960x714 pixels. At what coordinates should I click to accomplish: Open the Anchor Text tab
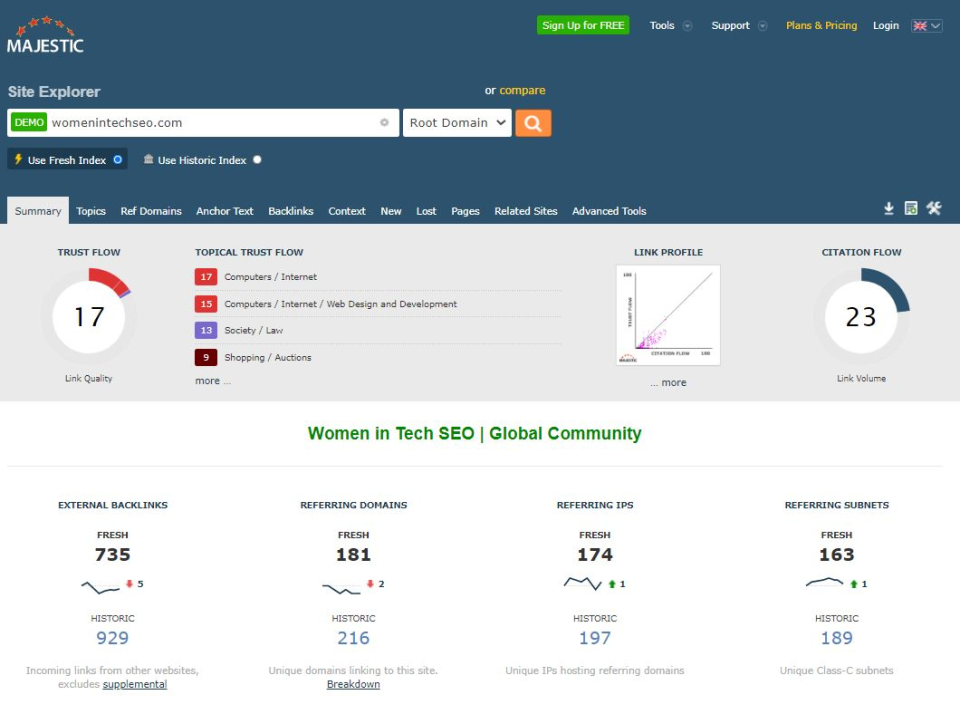[x=224, y=211]
